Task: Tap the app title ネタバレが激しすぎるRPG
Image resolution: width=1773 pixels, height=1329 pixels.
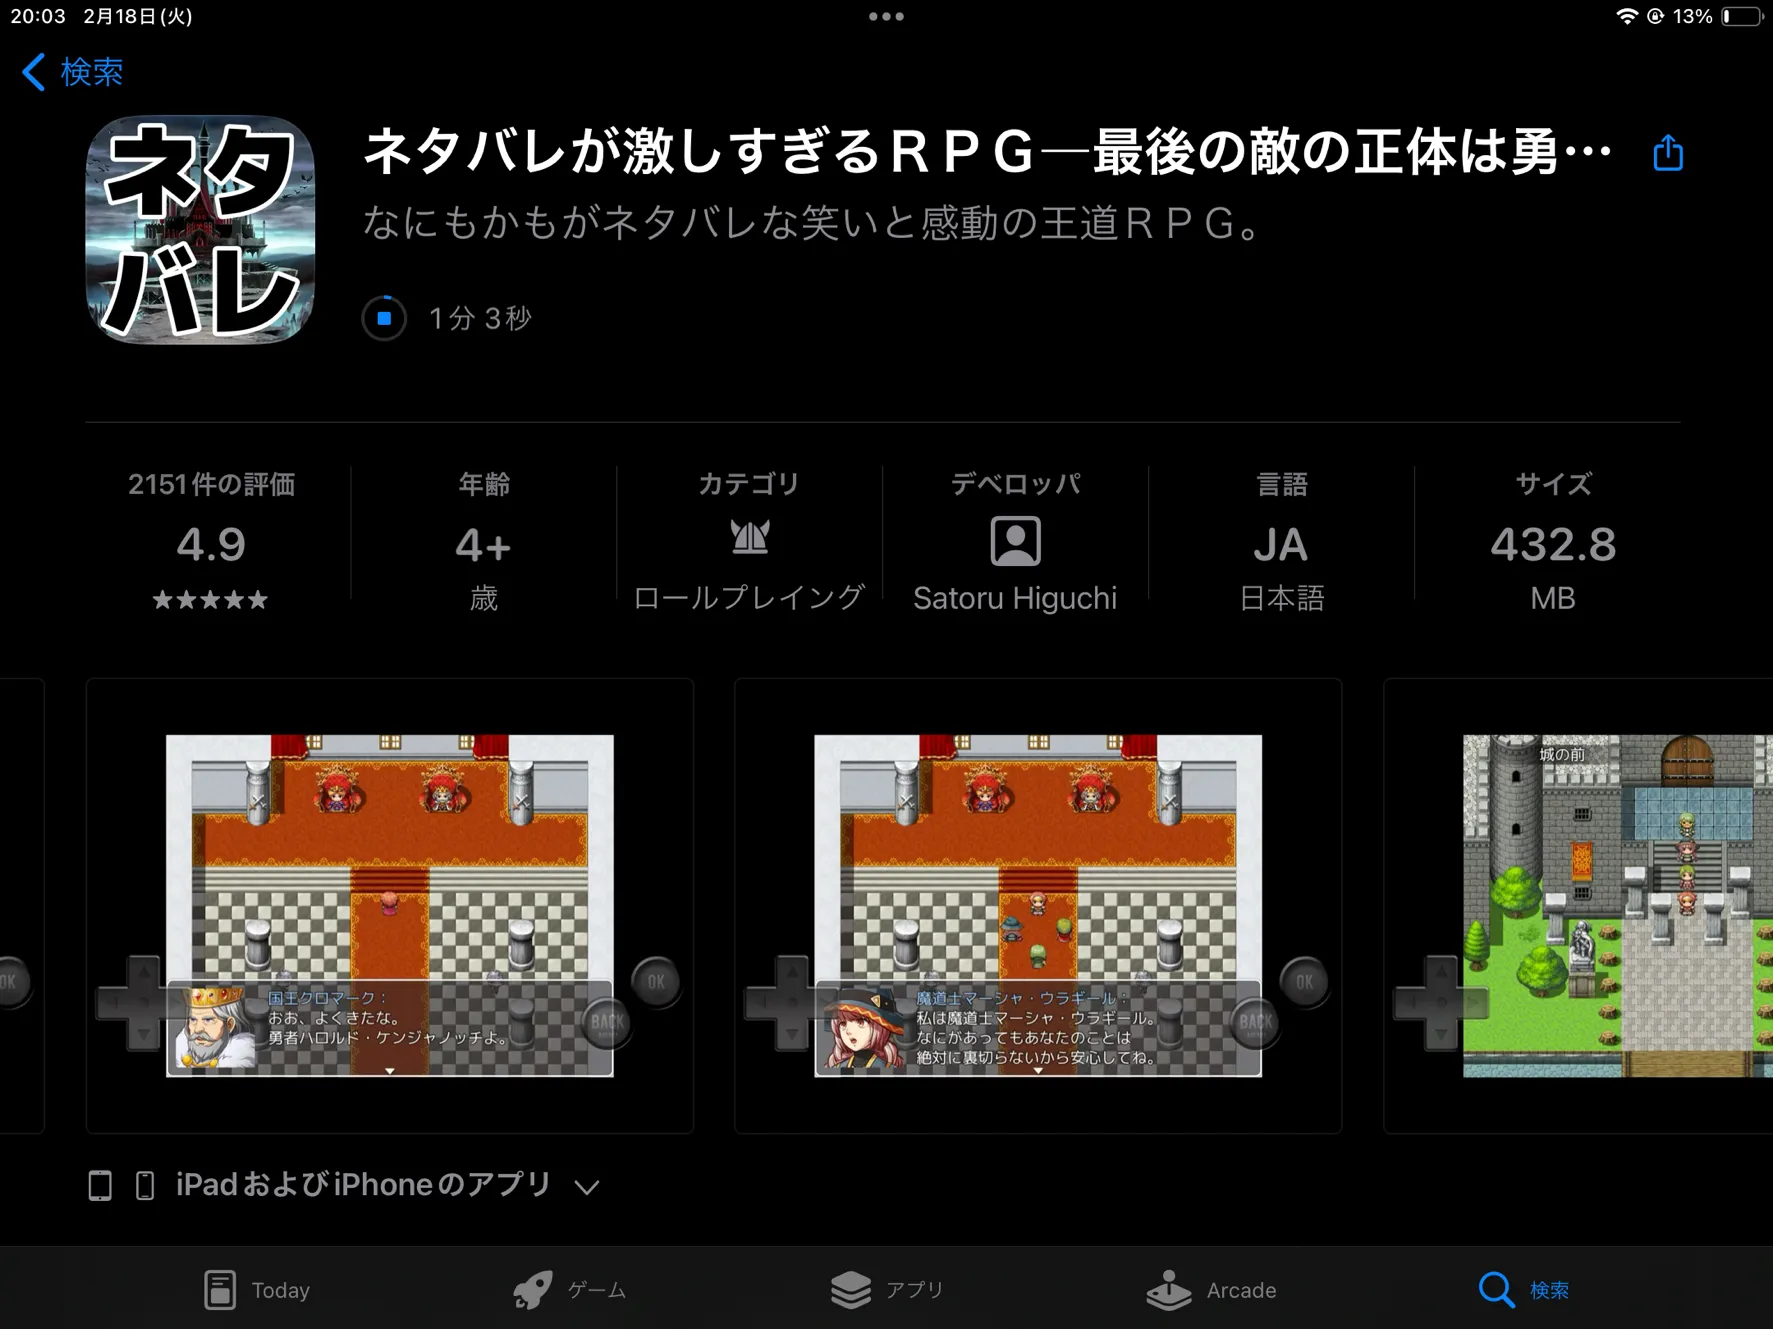Action: tap(988, 153)
